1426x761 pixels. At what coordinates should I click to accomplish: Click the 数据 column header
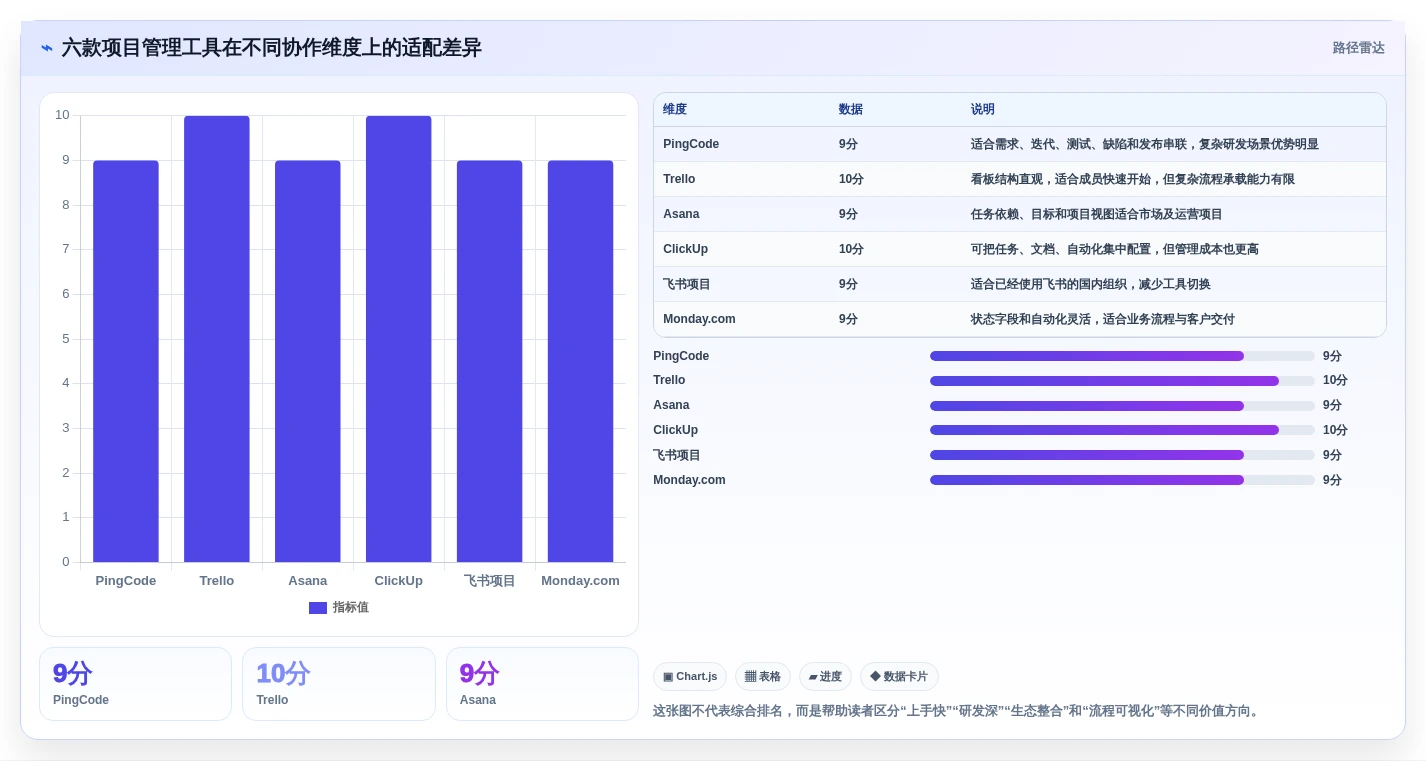pyautogui.click(x=851, y=110)
